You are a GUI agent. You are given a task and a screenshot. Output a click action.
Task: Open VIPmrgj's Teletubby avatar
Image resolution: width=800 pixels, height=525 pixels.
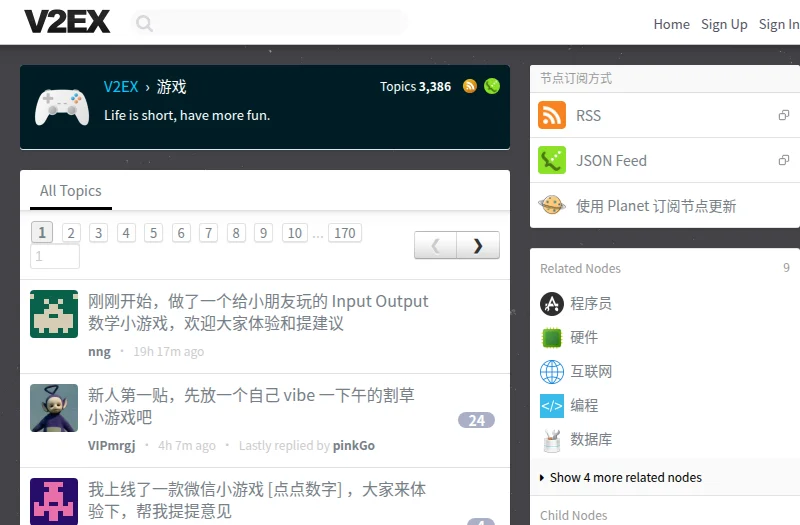54,408
